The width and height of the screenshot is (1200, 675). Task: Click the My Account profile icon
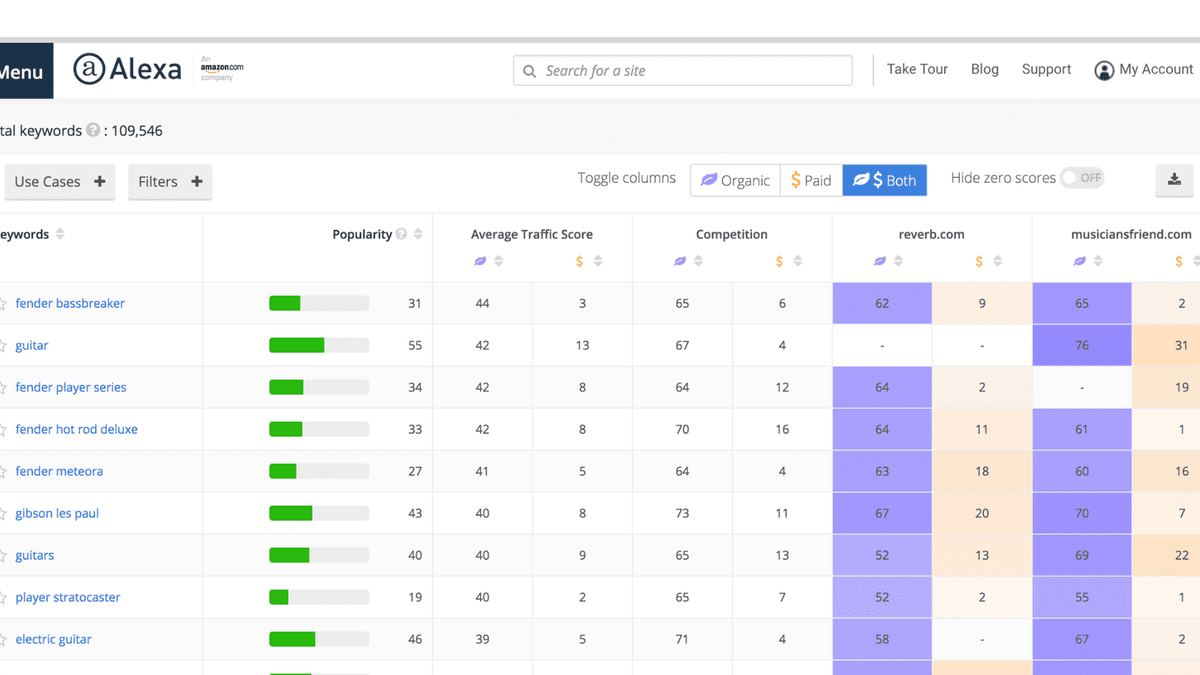(1104, 70)
